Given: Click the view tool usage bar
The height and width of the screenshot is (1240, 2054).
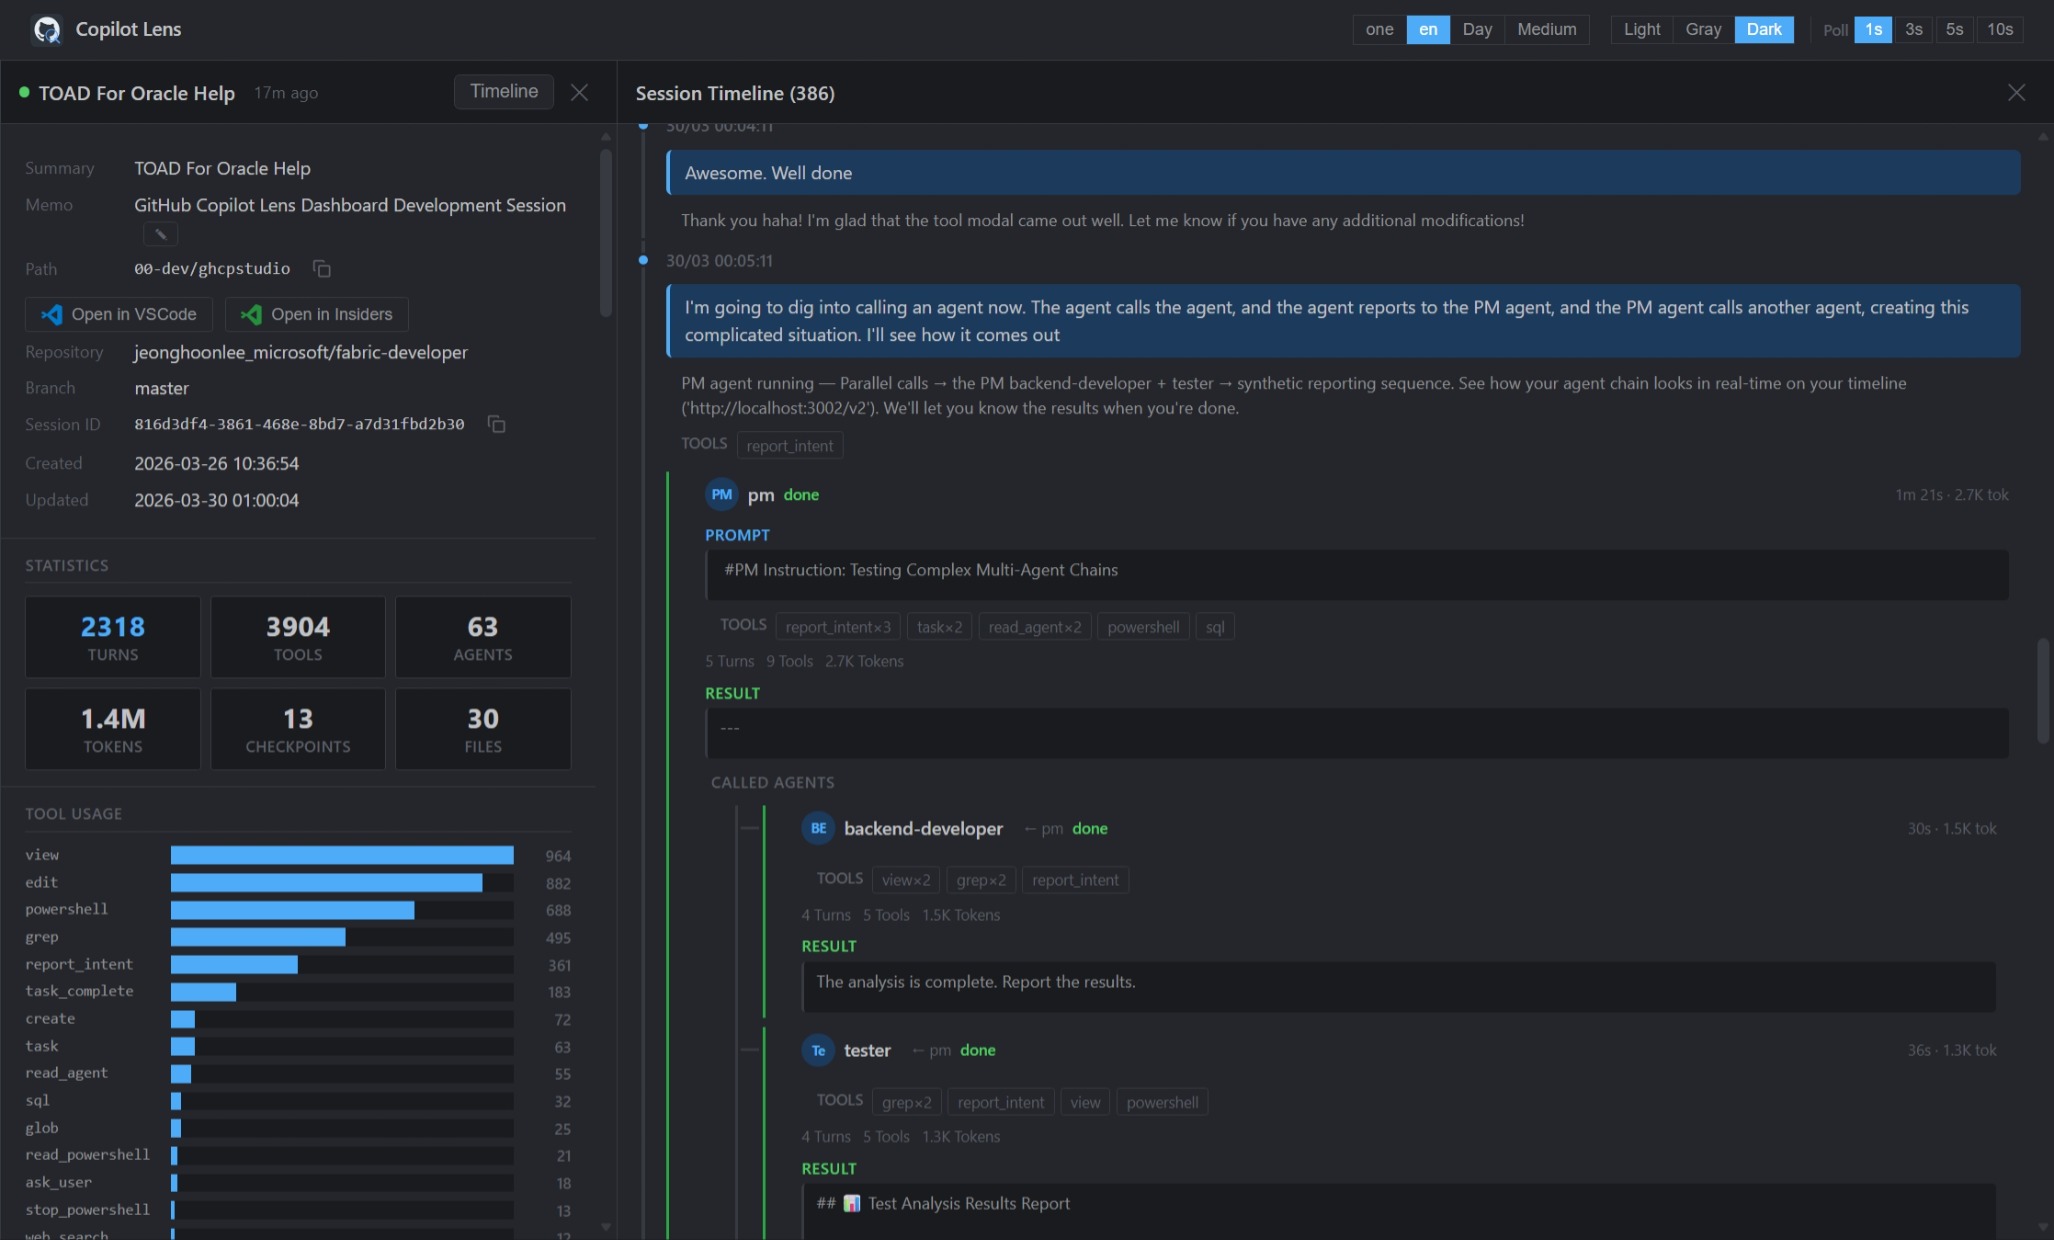Looking at the screenshot, I should click(342, 855).
